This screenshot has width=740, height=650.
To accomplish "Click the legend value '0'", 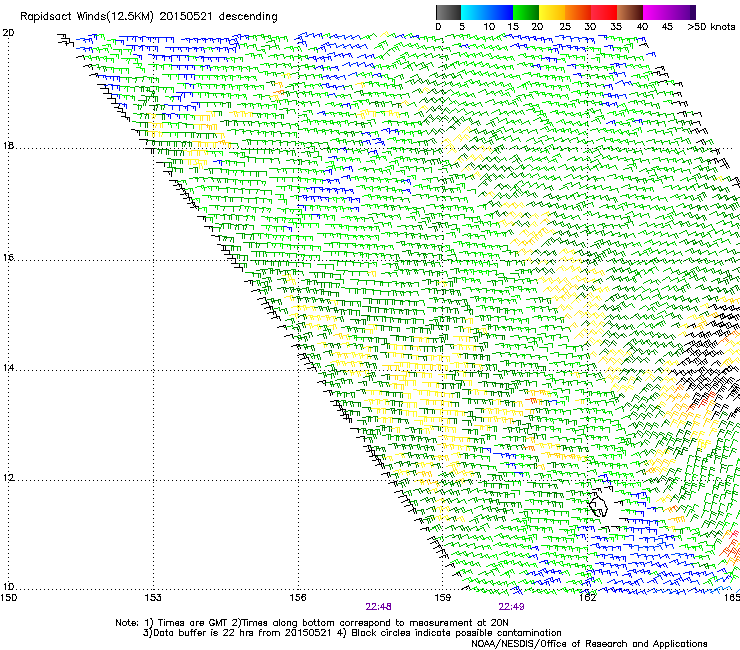I will click(438, 27).
